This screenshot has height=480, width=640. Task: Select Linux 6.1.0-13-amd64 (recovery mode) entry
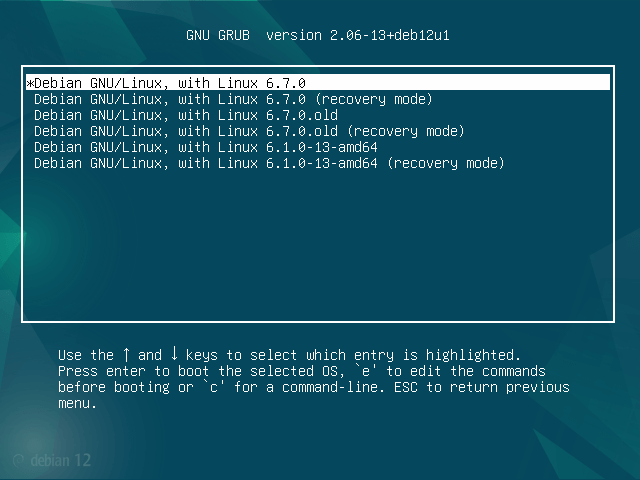(269, 163)
